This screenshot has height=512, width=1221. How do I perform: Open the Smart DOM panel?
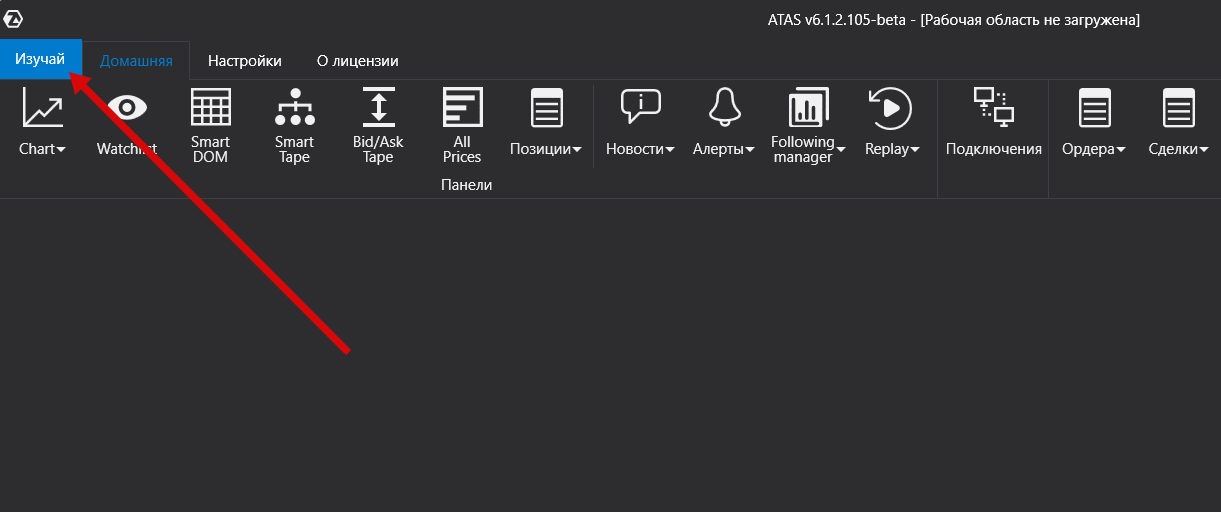[x=210, y=126]
